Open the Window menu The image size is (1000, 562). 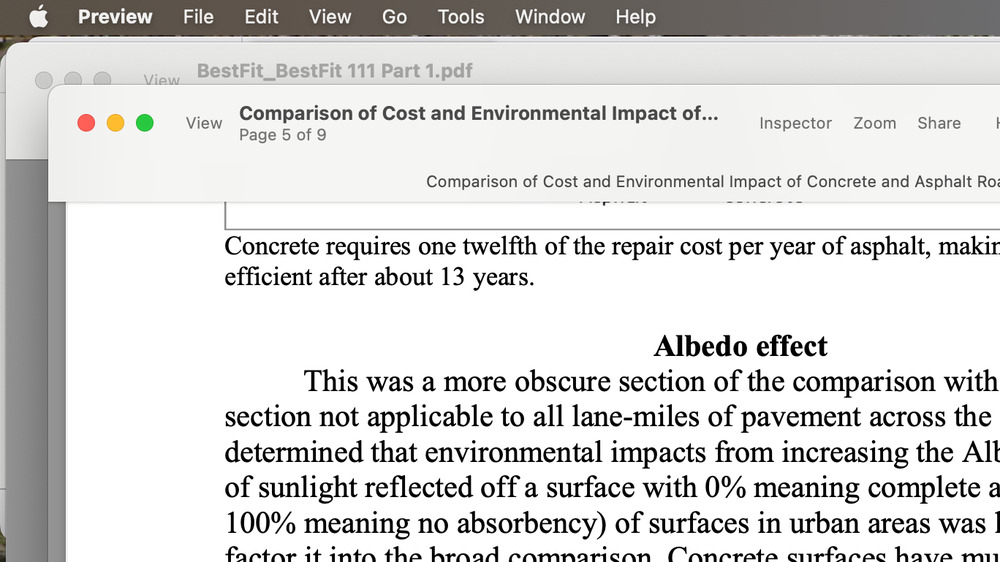(550, 17)
